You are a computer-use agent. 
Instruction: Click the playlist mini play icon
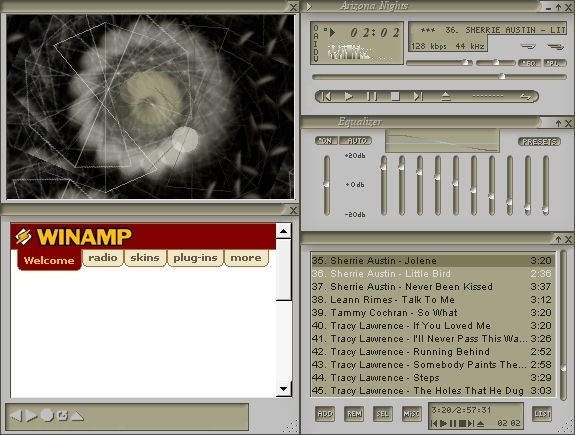click(x=443, y=423)
